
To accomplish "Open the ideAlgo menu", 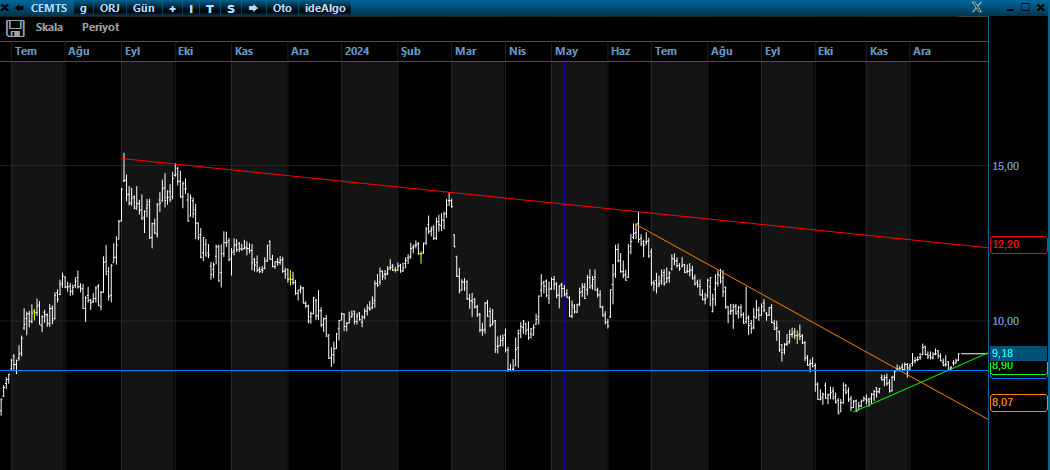I will point(325,8).
